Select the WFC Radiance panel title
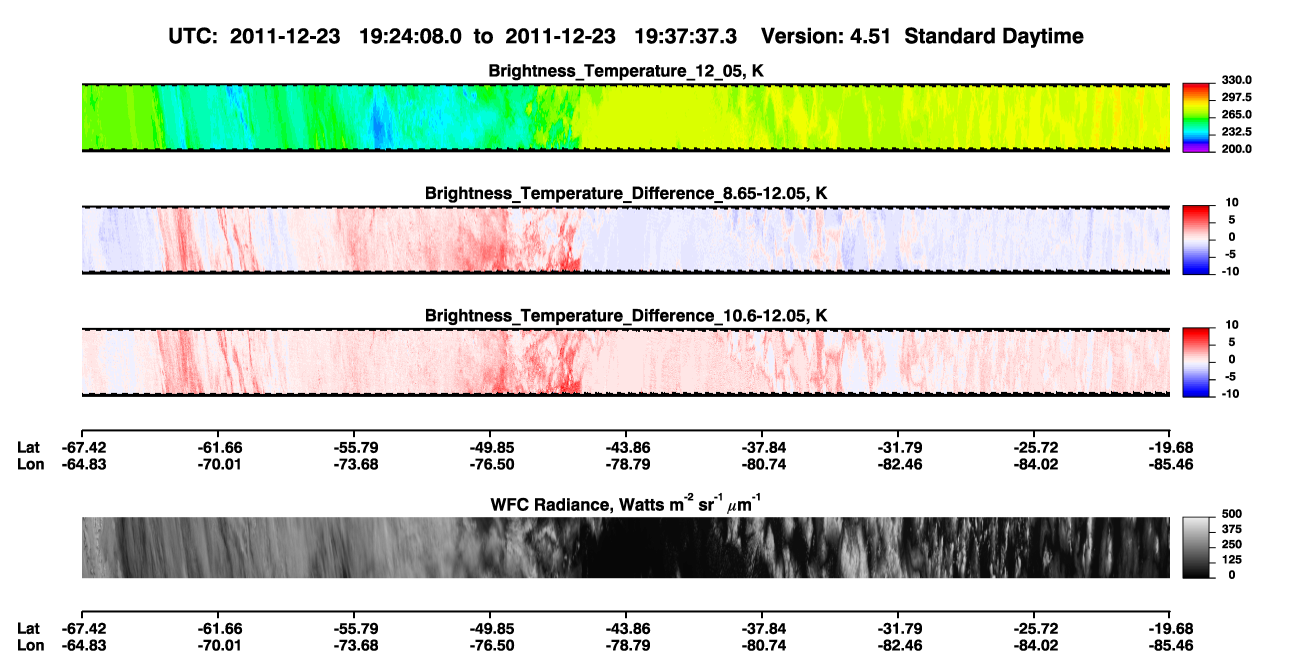This screenshot has height=667, width=1300. [x=626, y=503]
